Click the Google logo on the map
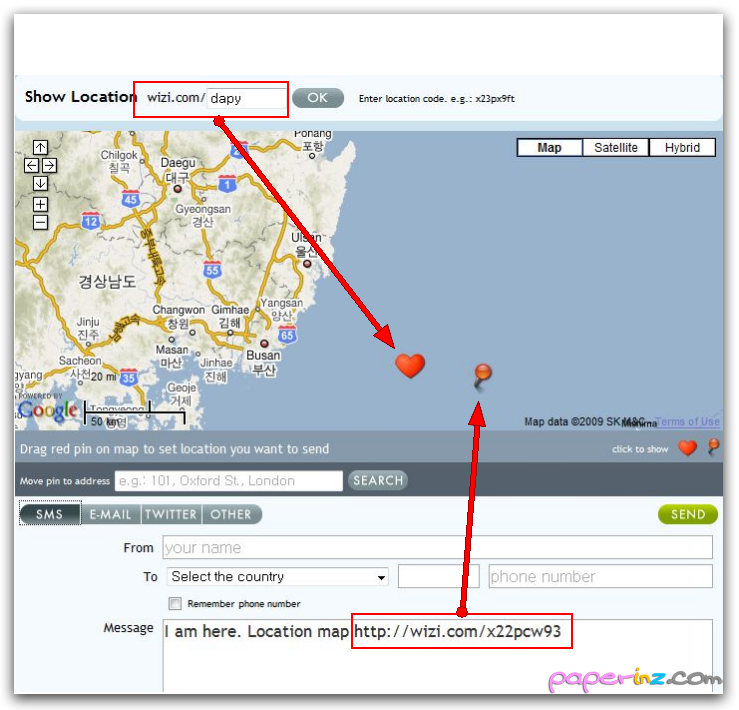 (48, 411)
